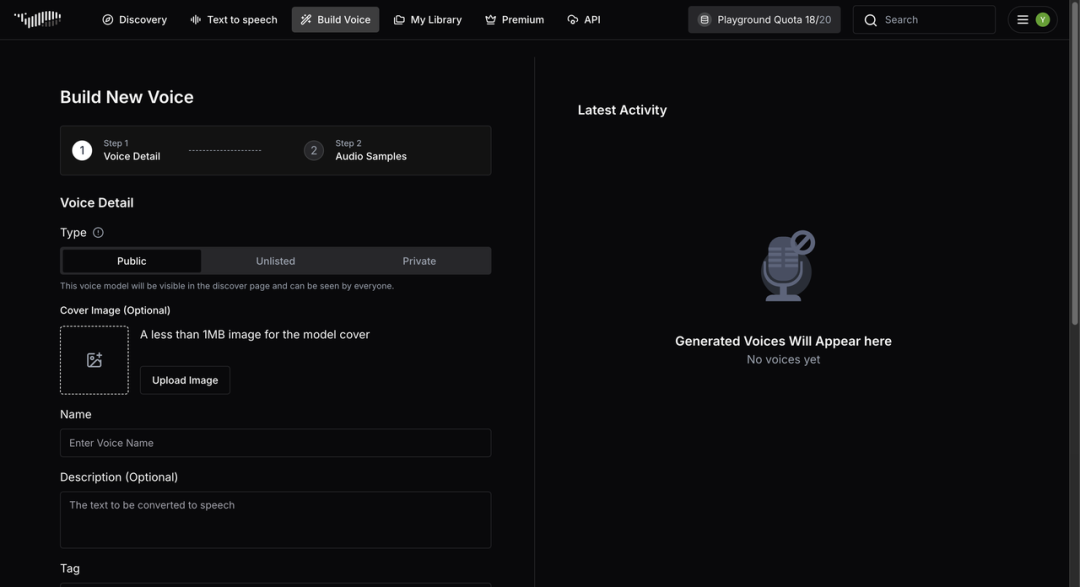The height and width of the screenshot is (587, 1080).
Task: Click the crown Premium icon
Action: tap(490, 20)
